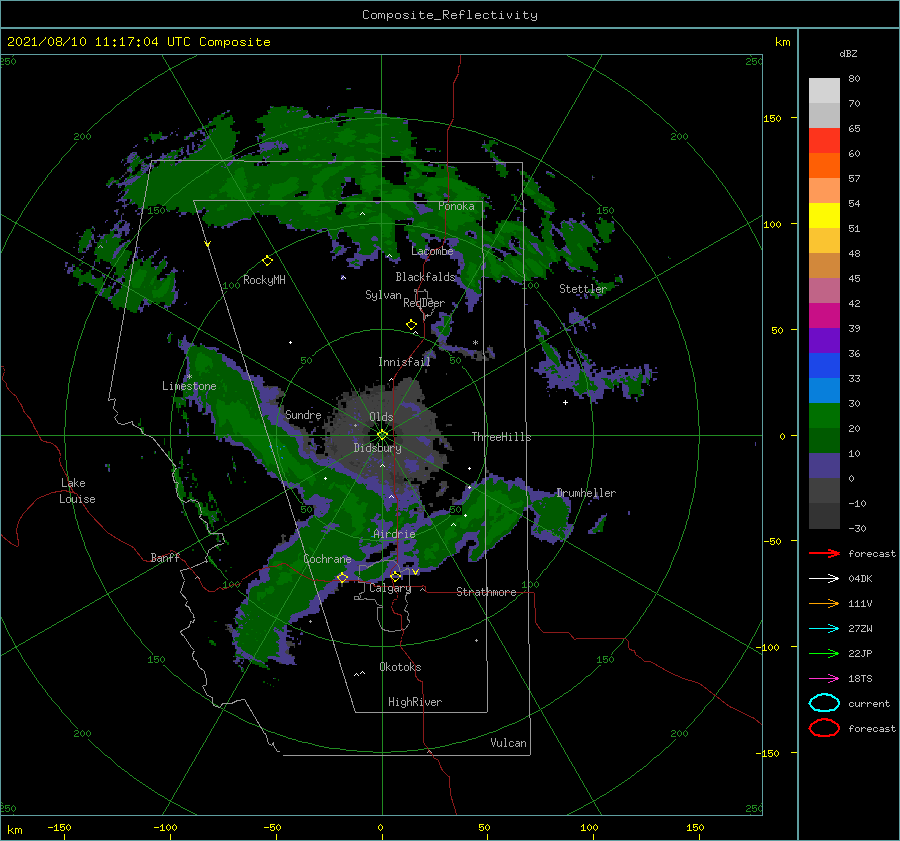The height and width of the screenshot is (841, 900).
Task: Click the Olds label near radar center
Action: click(381, 417)
